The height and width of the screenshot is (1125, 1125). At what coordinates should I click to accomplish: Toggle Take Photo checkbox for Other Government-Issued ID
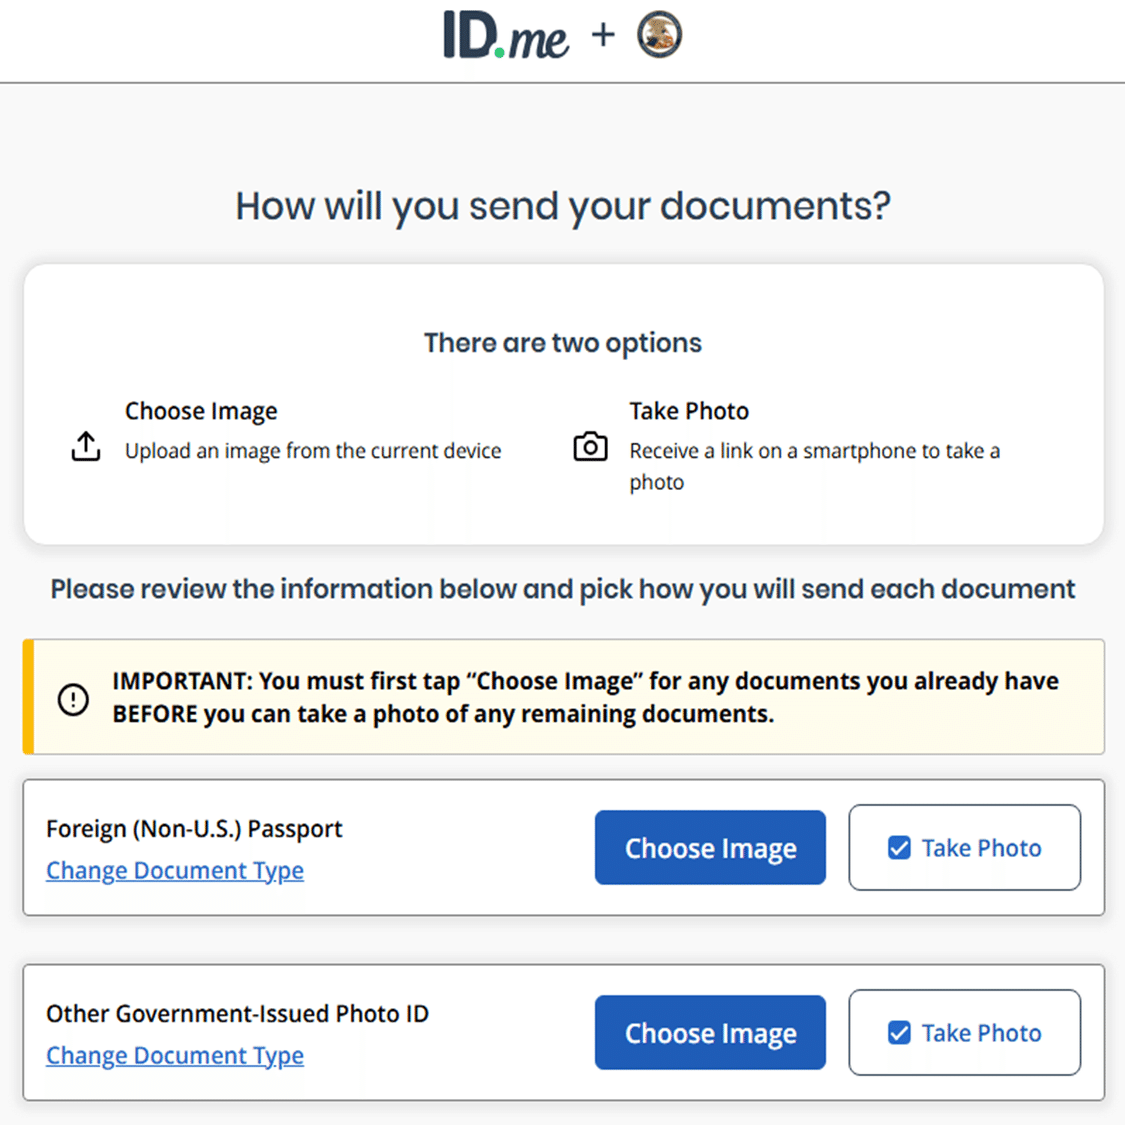pyautogui.click(x=899, y=1033)
